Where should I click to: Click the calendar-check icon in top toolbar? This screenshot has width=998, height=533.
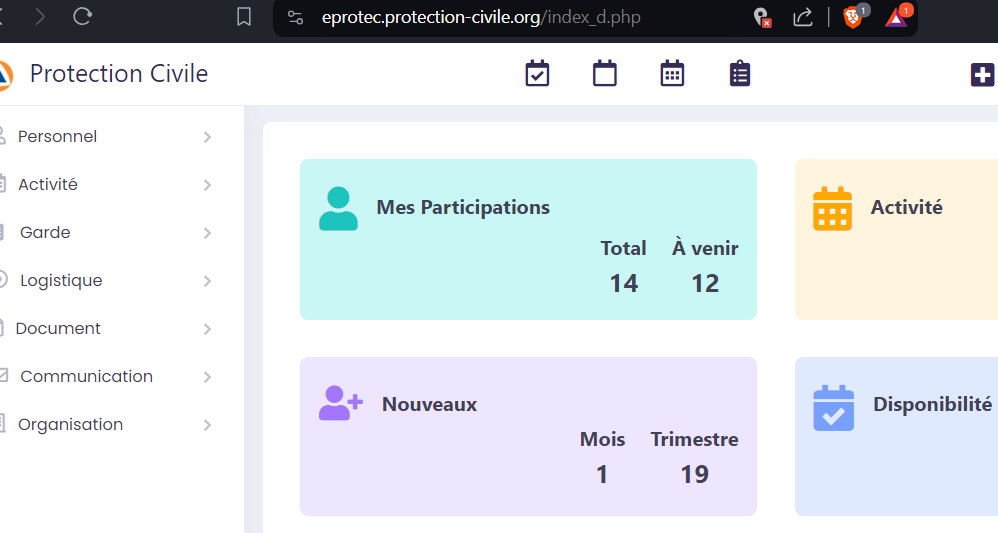(x=537, y=74)
